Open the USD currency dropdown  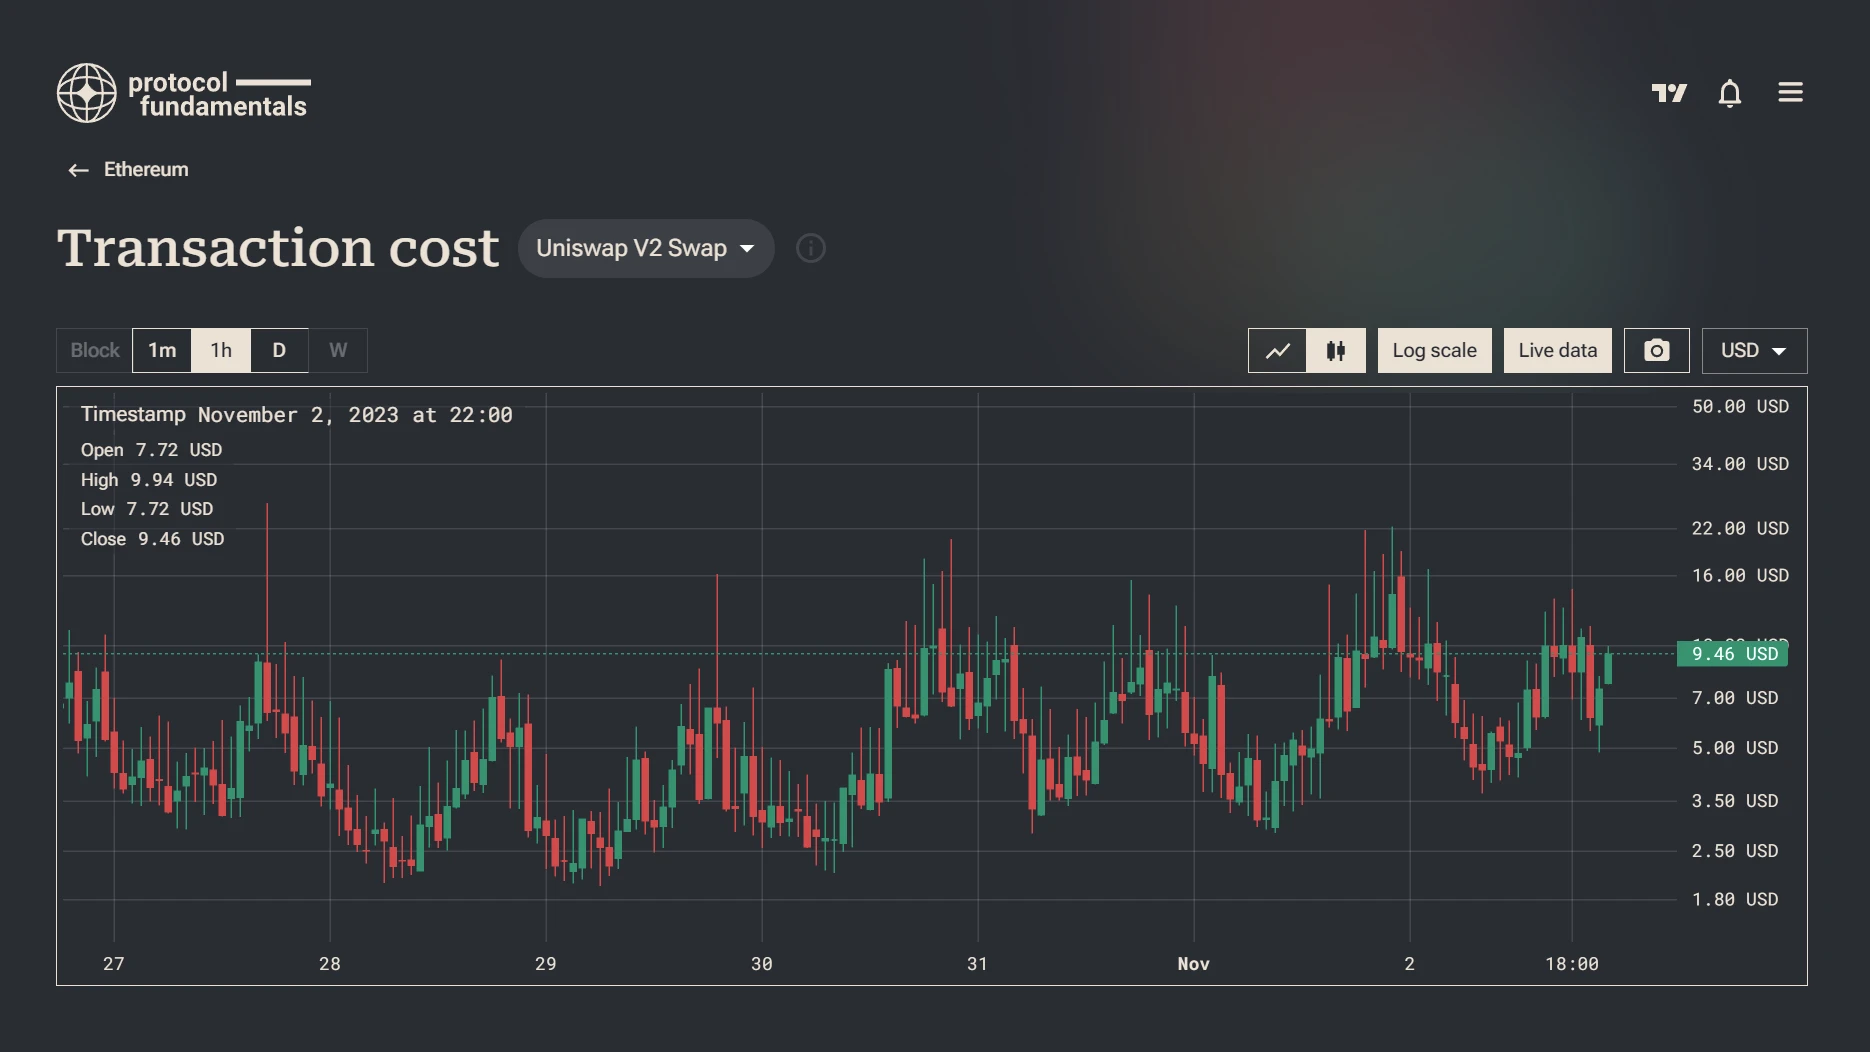(1753, 351)
